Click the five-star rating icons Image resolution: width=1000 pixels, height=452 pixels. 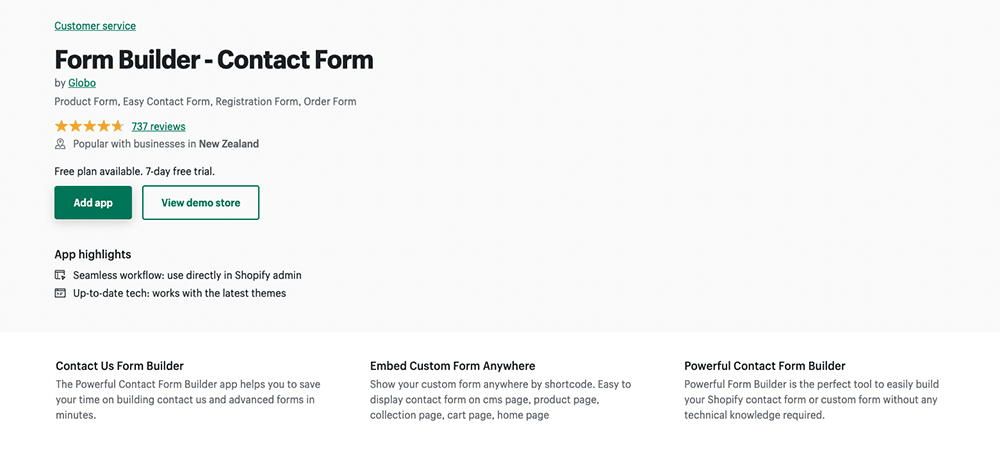point(89,127)
